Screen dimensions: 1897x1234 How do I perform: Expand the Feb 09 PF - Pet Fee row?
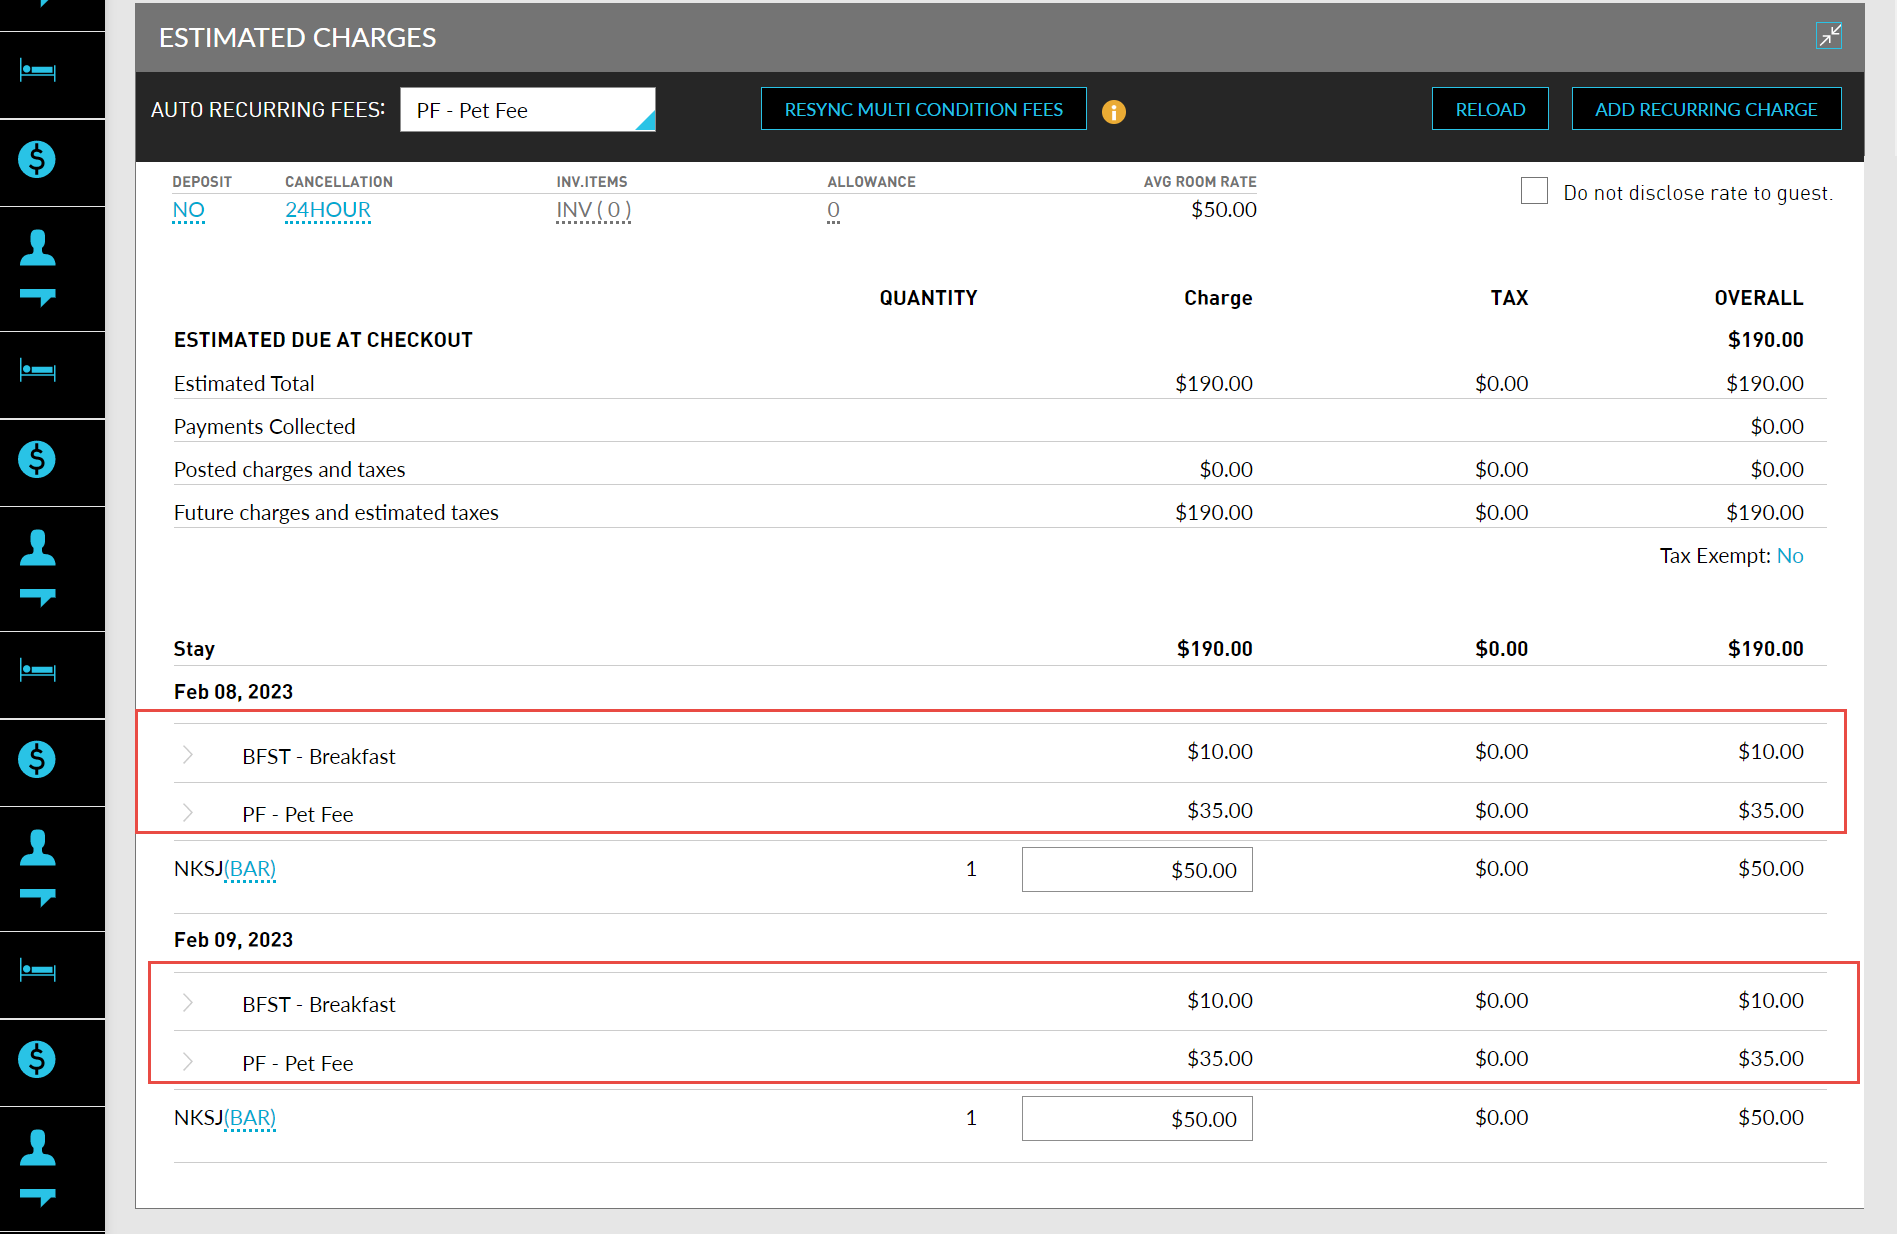[x=188, y=1062]
